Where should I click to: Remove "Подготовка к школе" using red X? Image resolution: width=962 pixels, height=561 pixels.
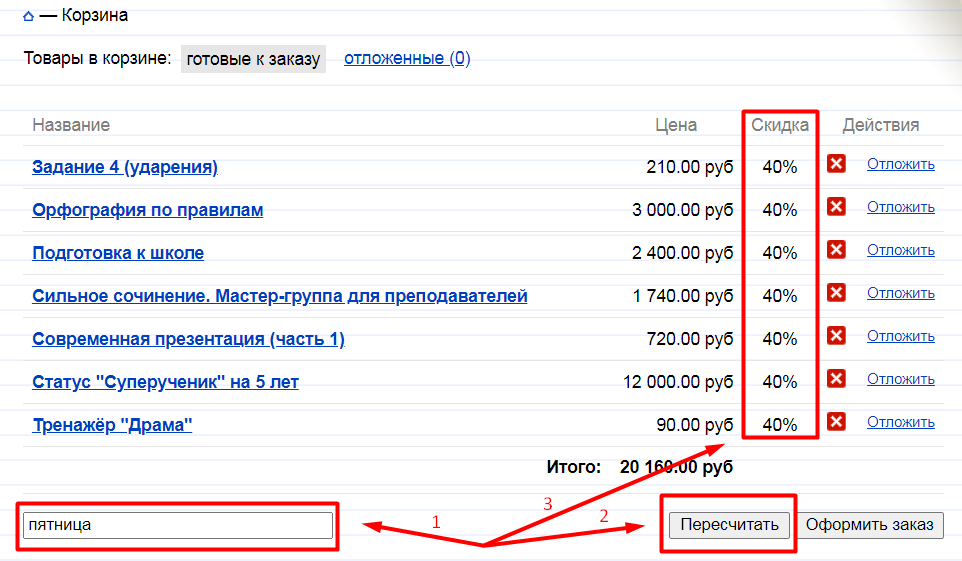click(x=837, y=250)
